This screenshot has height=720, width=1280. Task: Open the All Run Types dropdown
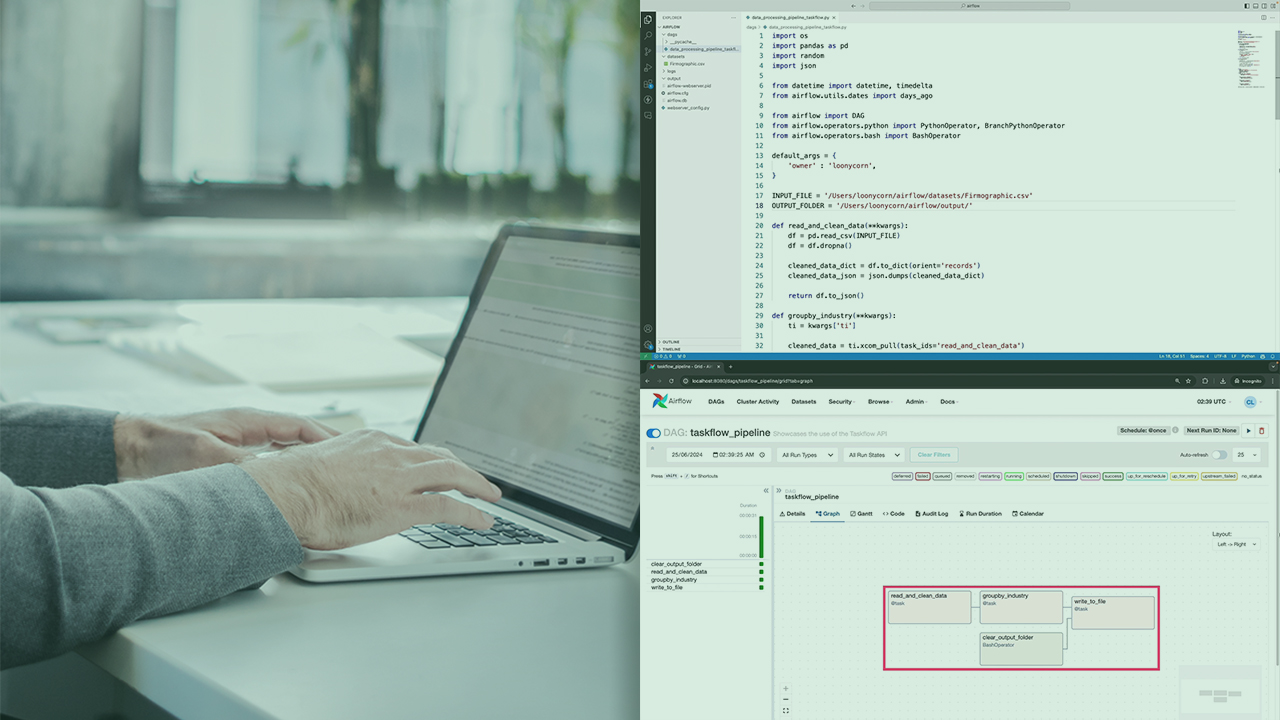click(x=805, y=455)
